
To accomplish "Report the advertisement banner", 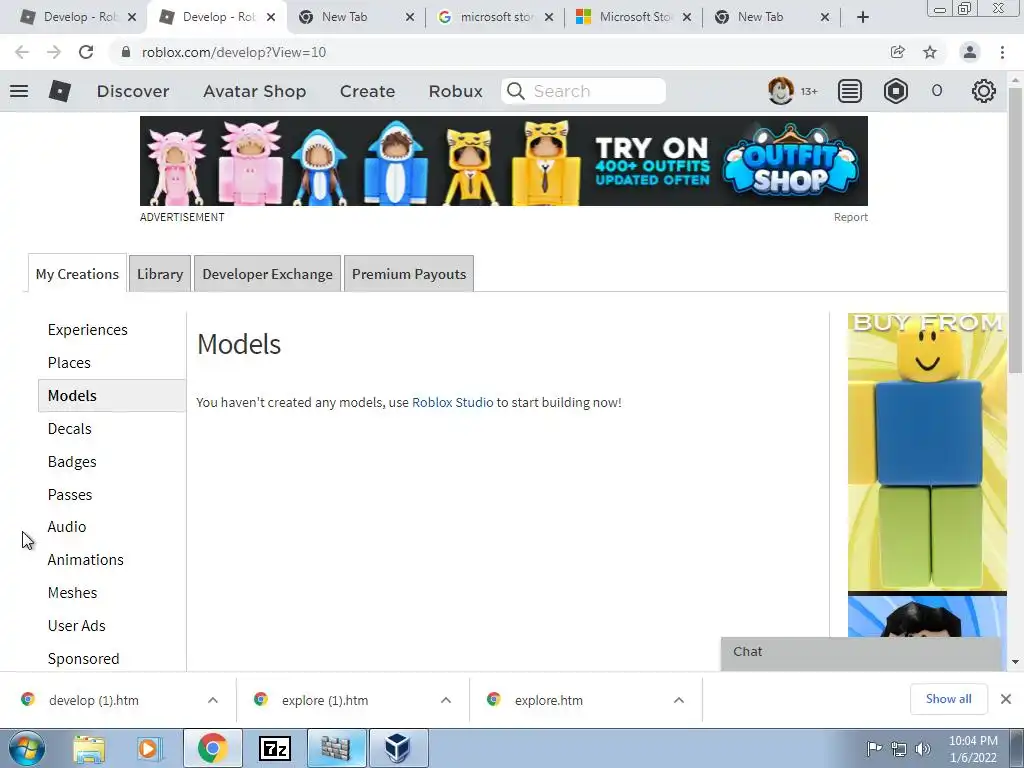I will 850,217.
